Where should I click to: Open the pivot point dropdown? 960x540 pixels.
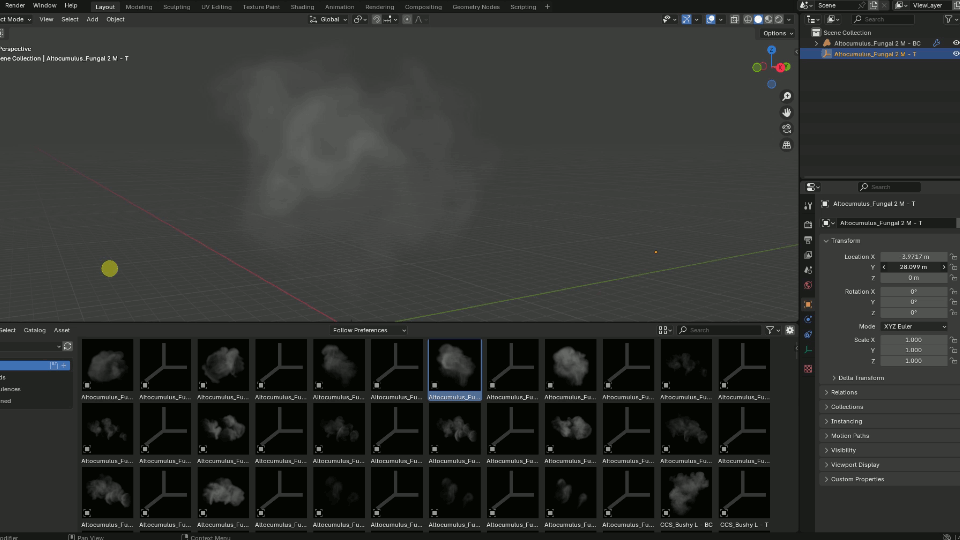pyautogui.click(x=360, y=20)
